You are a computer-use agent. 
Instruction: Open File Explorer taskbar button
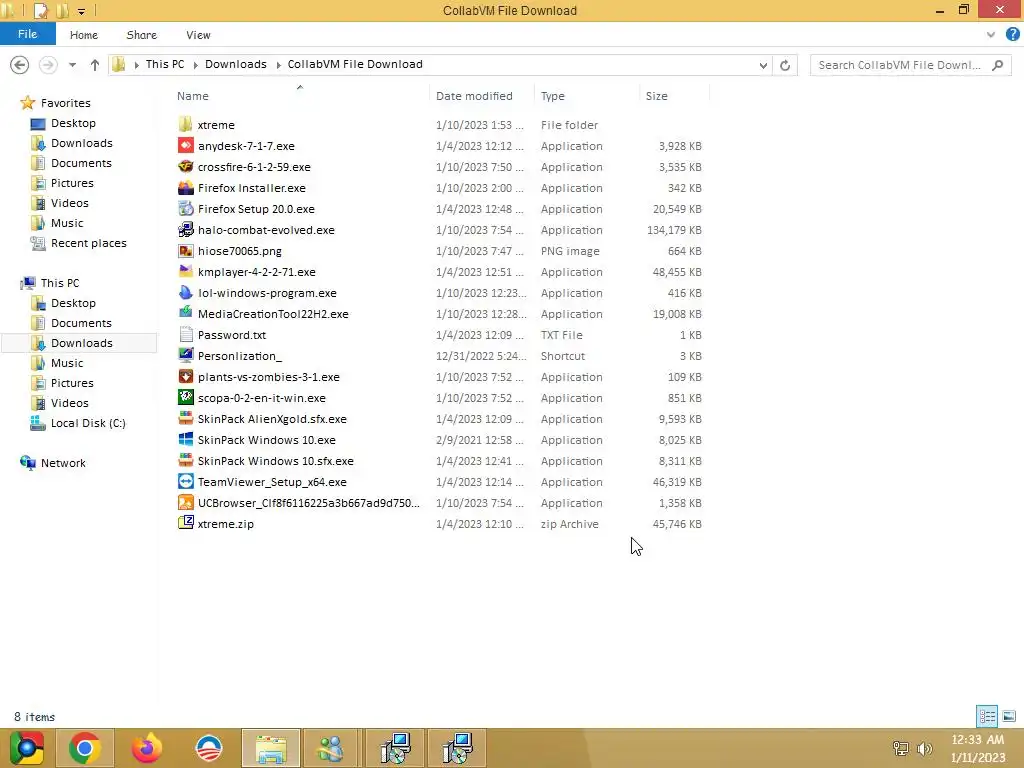pyautogui.click(x=271, y=748)
